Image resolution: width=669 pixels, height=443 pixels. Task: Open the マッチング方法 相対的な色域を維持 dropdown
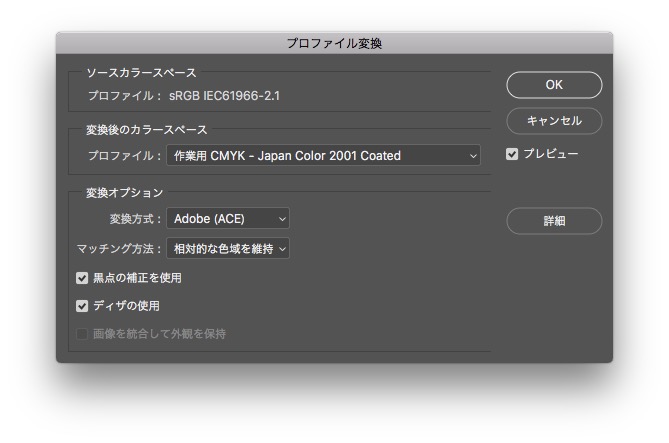tap(227, 248)
